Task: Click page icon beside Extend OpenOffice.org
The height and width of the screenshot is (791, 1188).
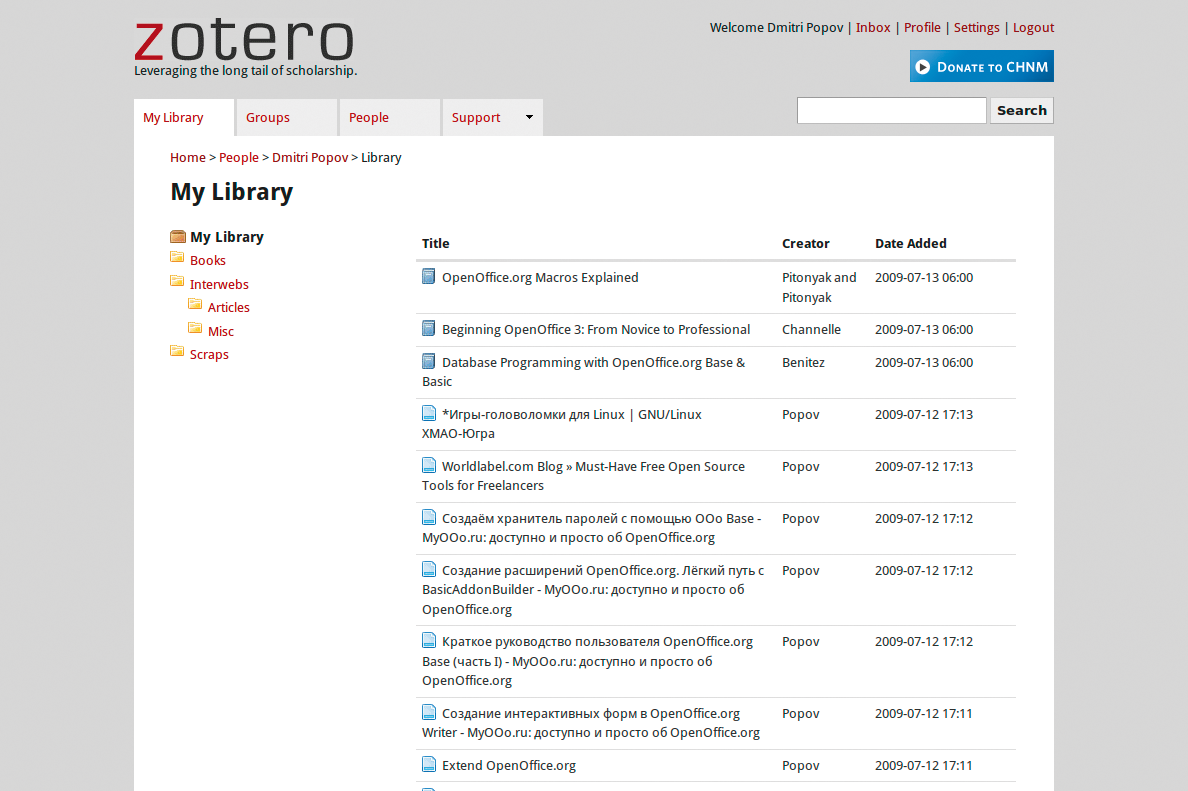Action: click(429, 764)
